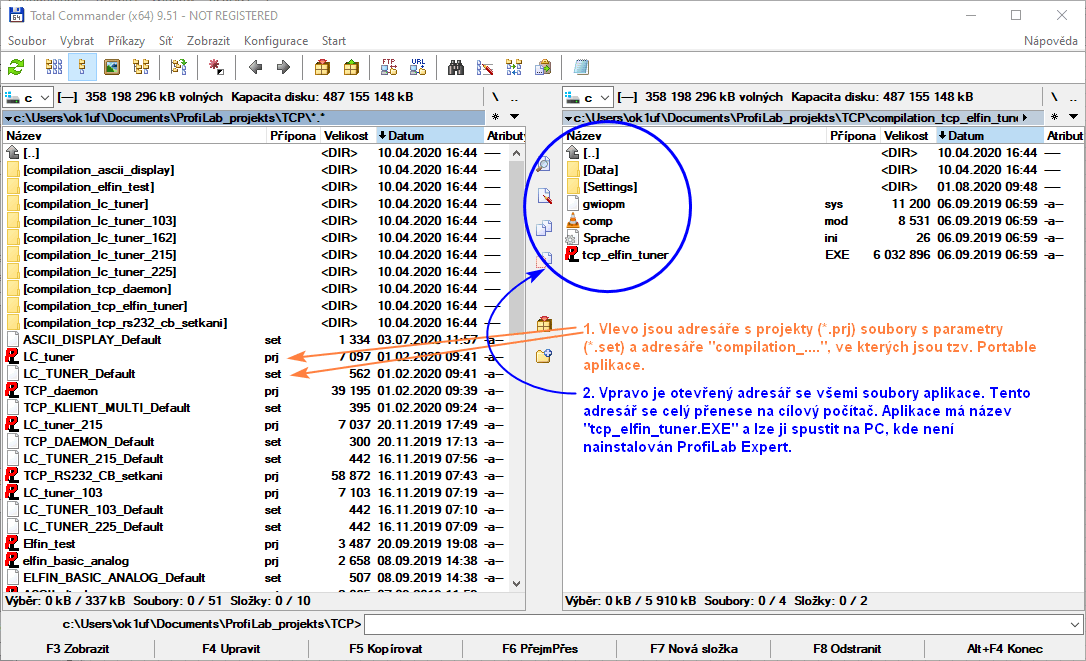Switch to thumbnail view using toolbar icon

(x=112, y=67)
